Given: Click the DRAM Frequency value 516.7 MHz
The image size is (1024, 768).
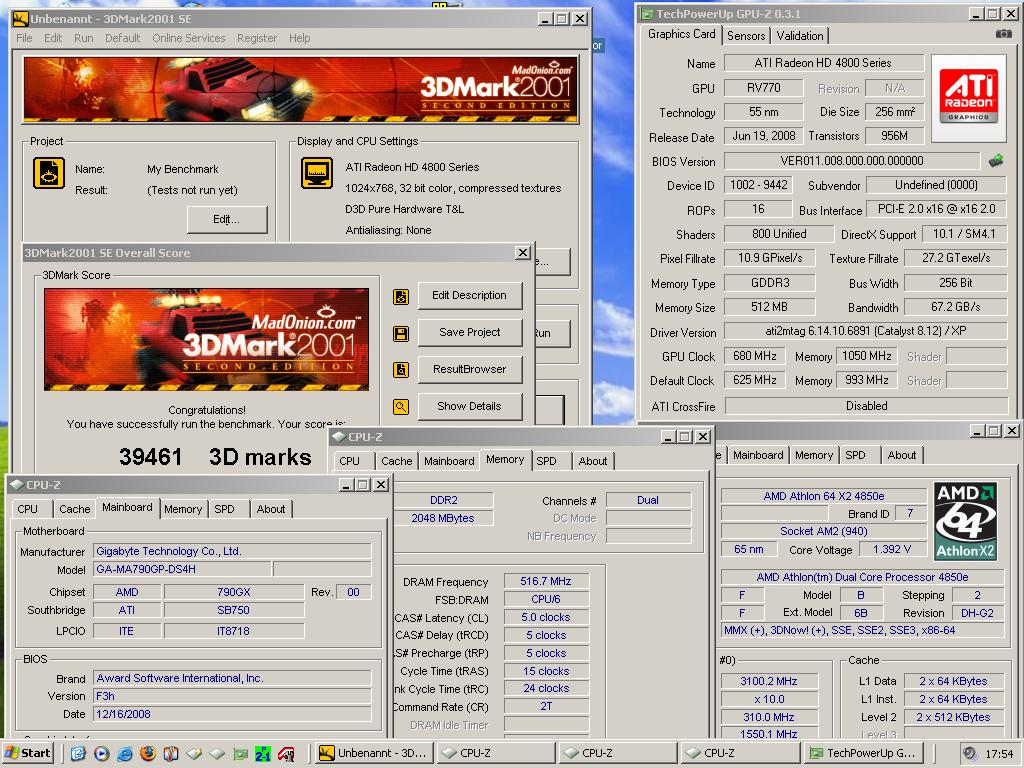Looking at the screenshot, I should (x=546, y=581).
